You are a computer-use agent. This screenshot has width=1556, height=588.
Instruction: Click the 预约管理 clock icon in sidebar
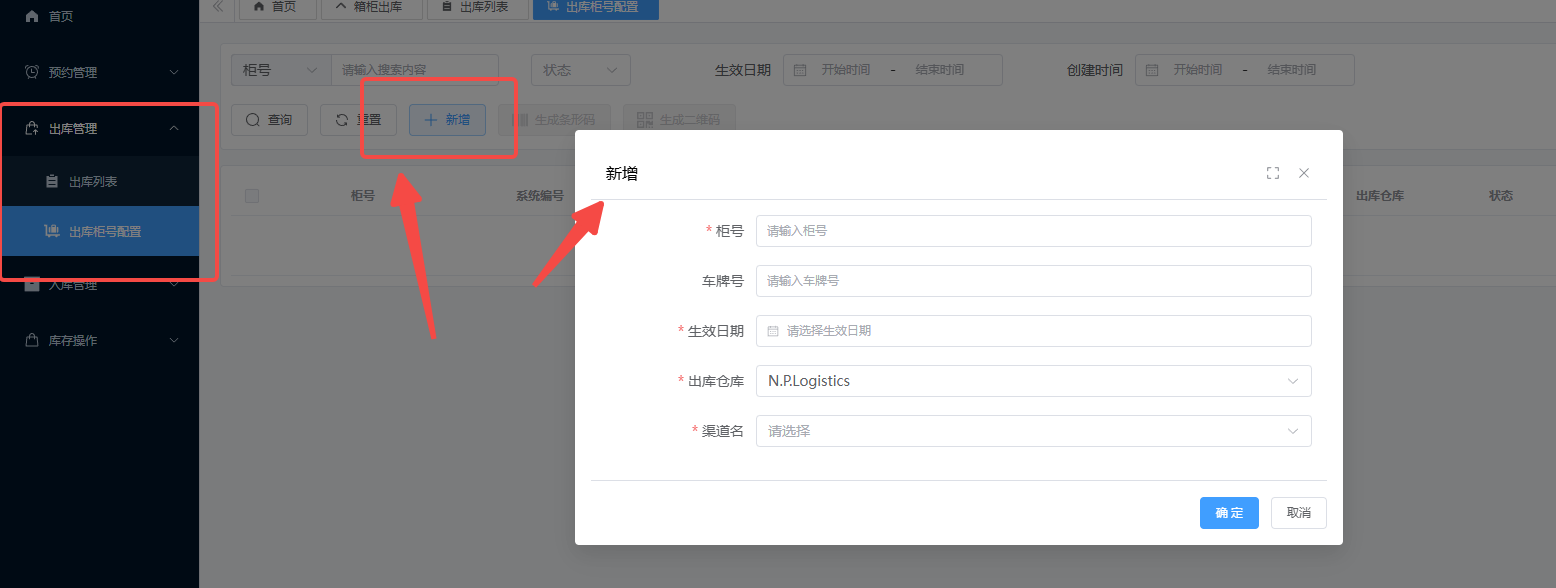click(32, 72)
